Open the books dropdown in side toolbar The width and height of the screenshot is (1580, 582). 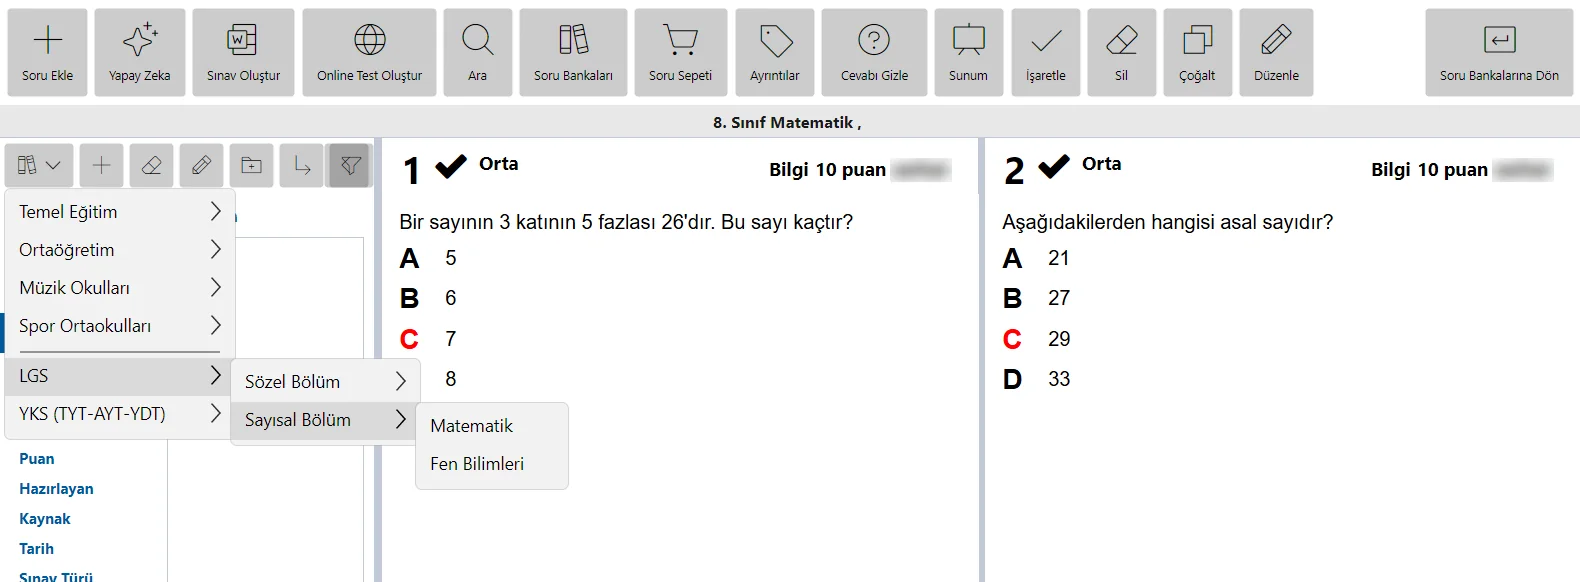click(39, 165)
